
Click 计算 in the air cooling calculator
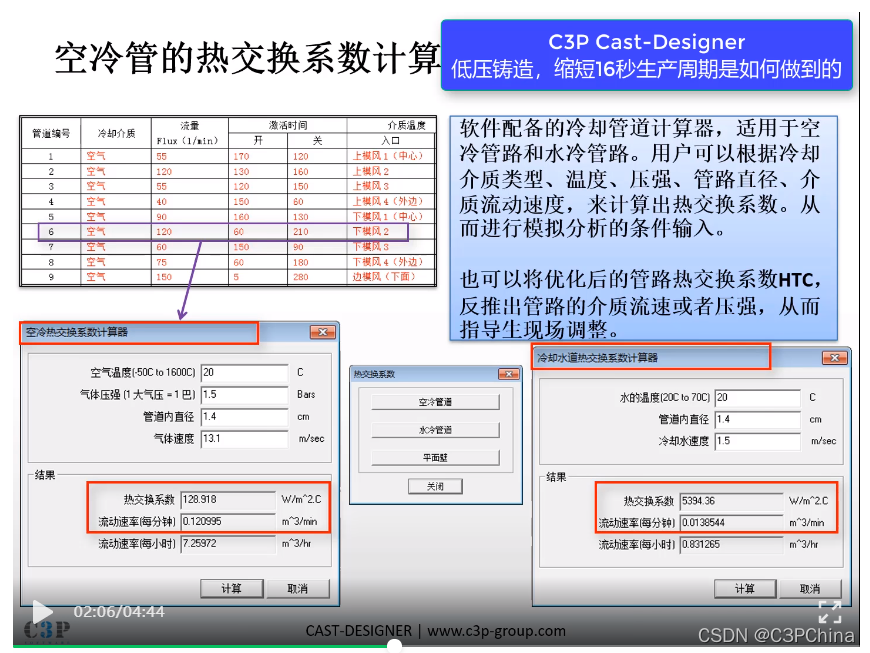pyautogui.click(x=231, y=589)
